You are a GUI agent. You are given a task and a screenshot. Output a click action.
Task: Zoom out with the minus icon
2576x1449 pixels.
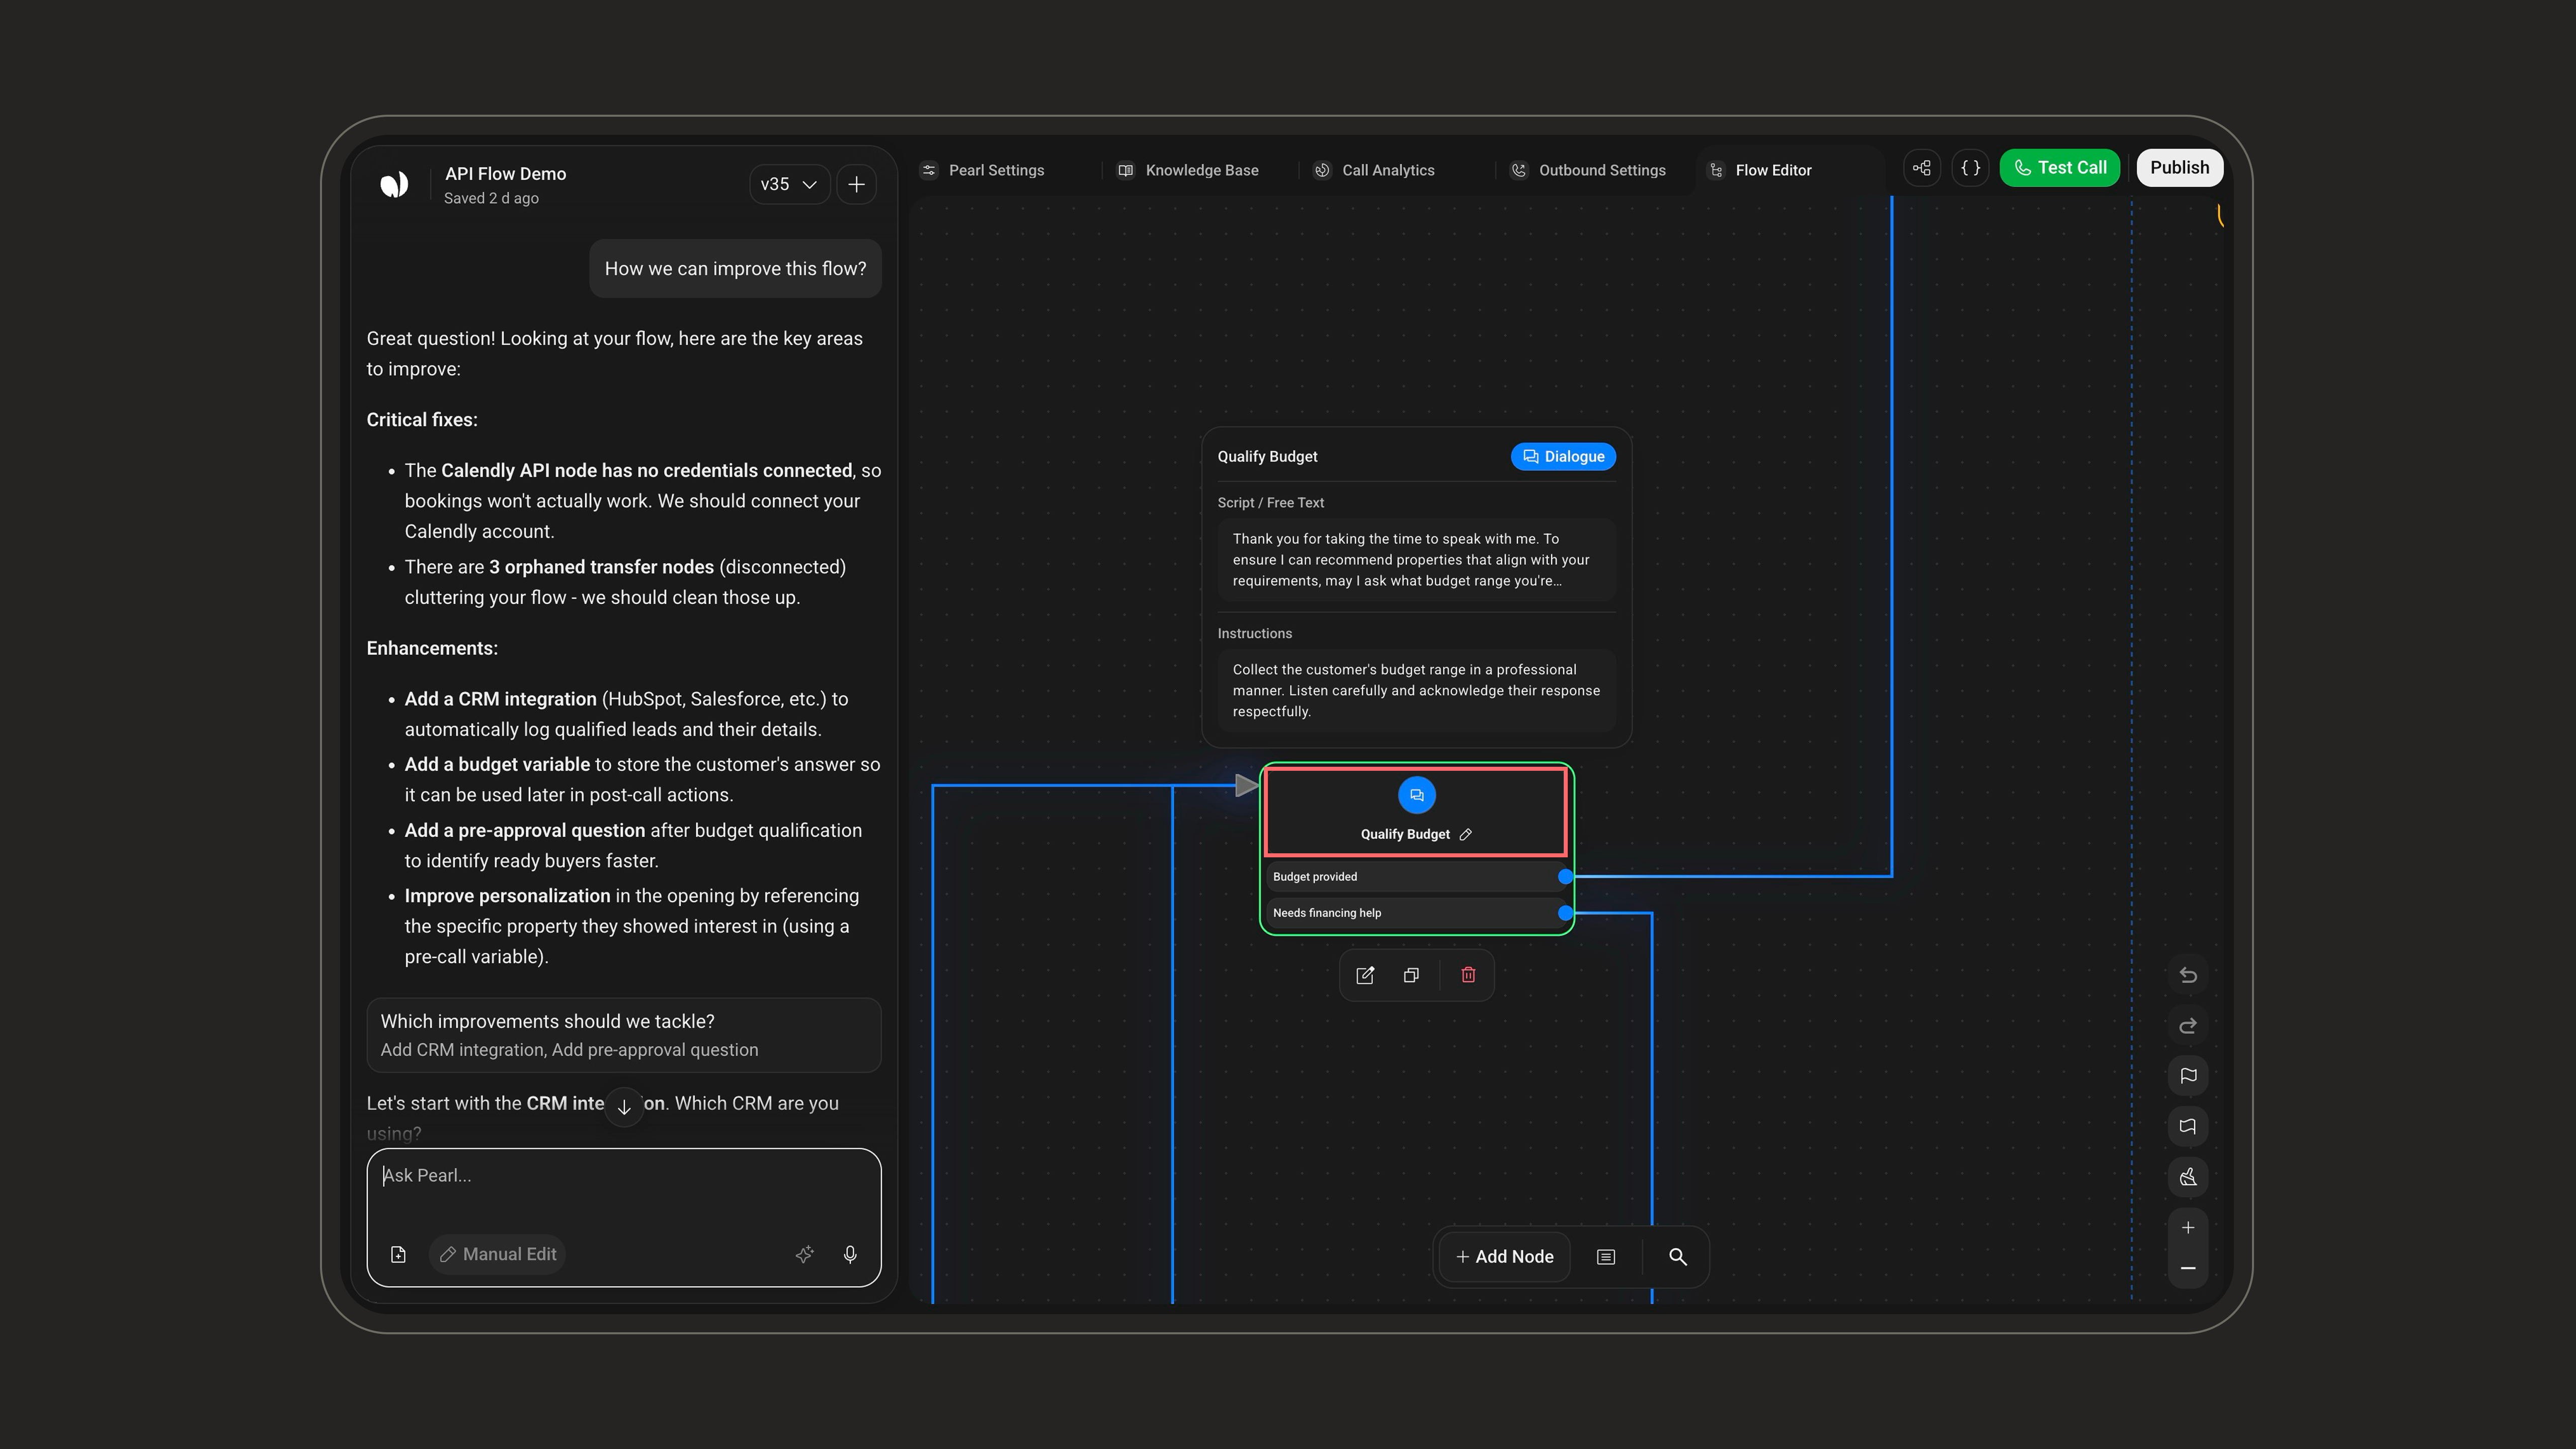[2188, 1268]
